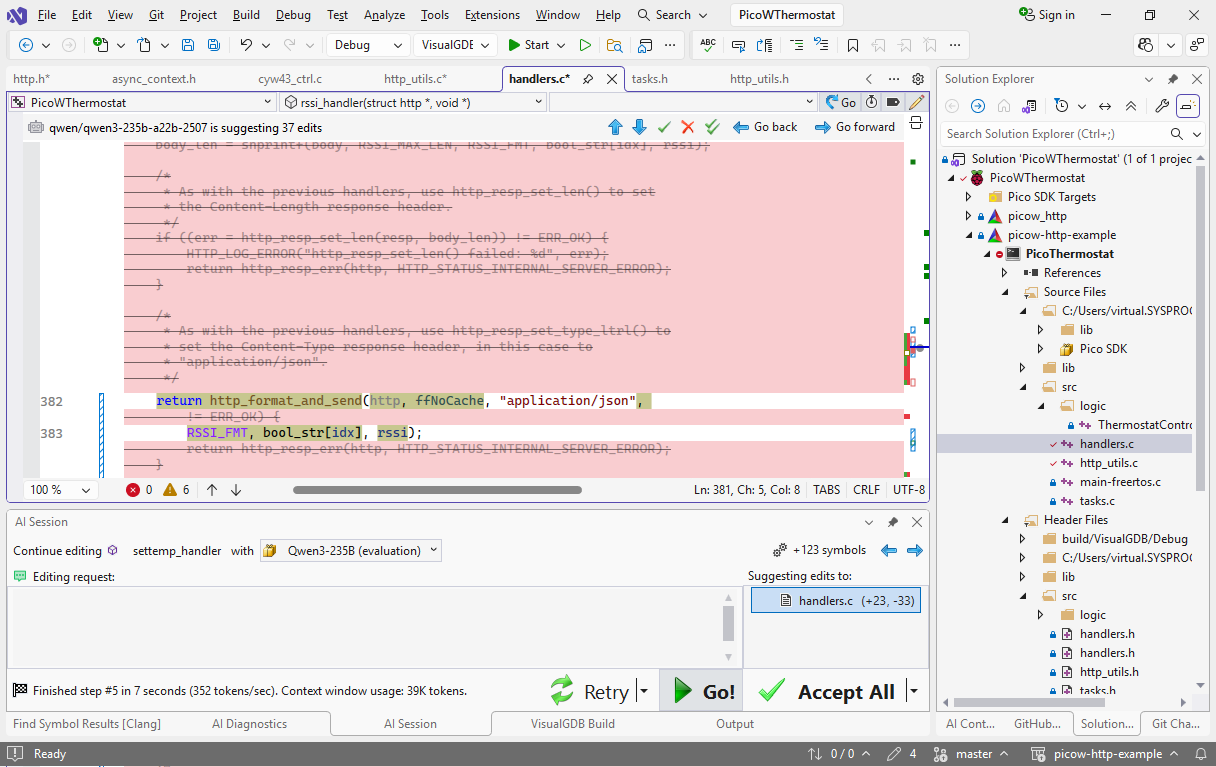The height and width of the screenshot is (767, 1216).
Task: Open the Debug configuration dropdown
Action: (x=367, y=45)
